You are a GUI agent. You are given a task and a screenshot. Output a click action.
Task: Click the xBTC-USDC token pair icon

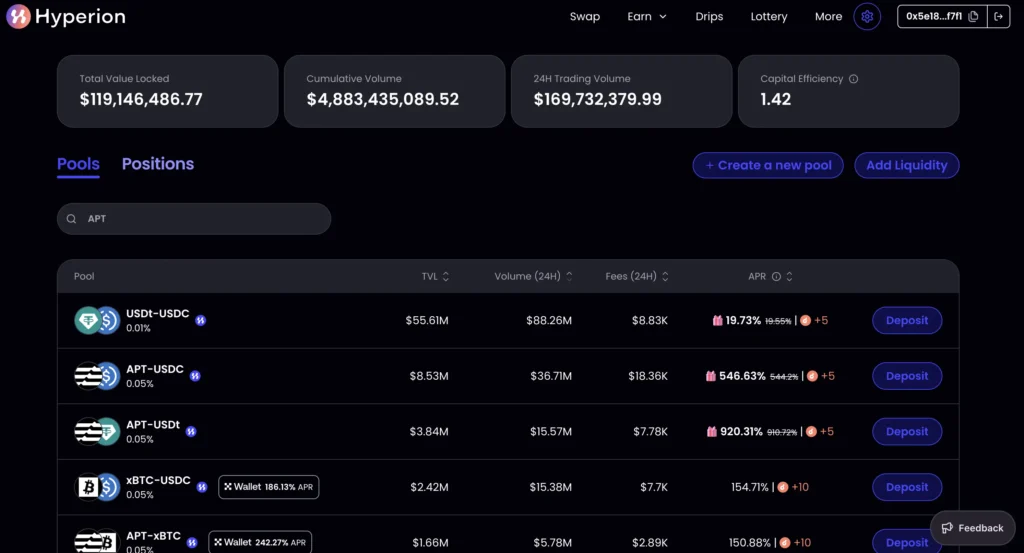97,487
